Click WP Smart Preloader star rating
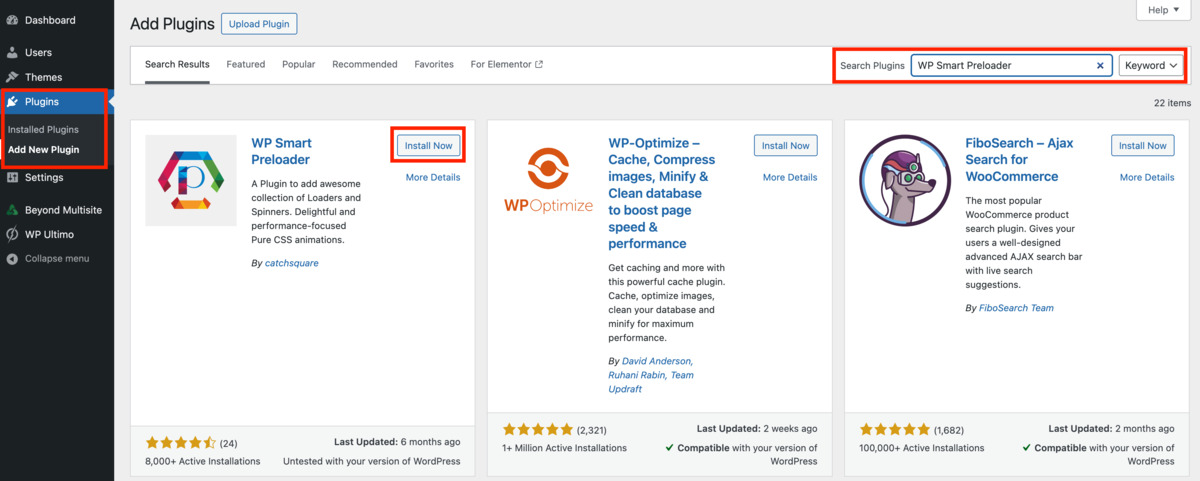 pos(181,442)
